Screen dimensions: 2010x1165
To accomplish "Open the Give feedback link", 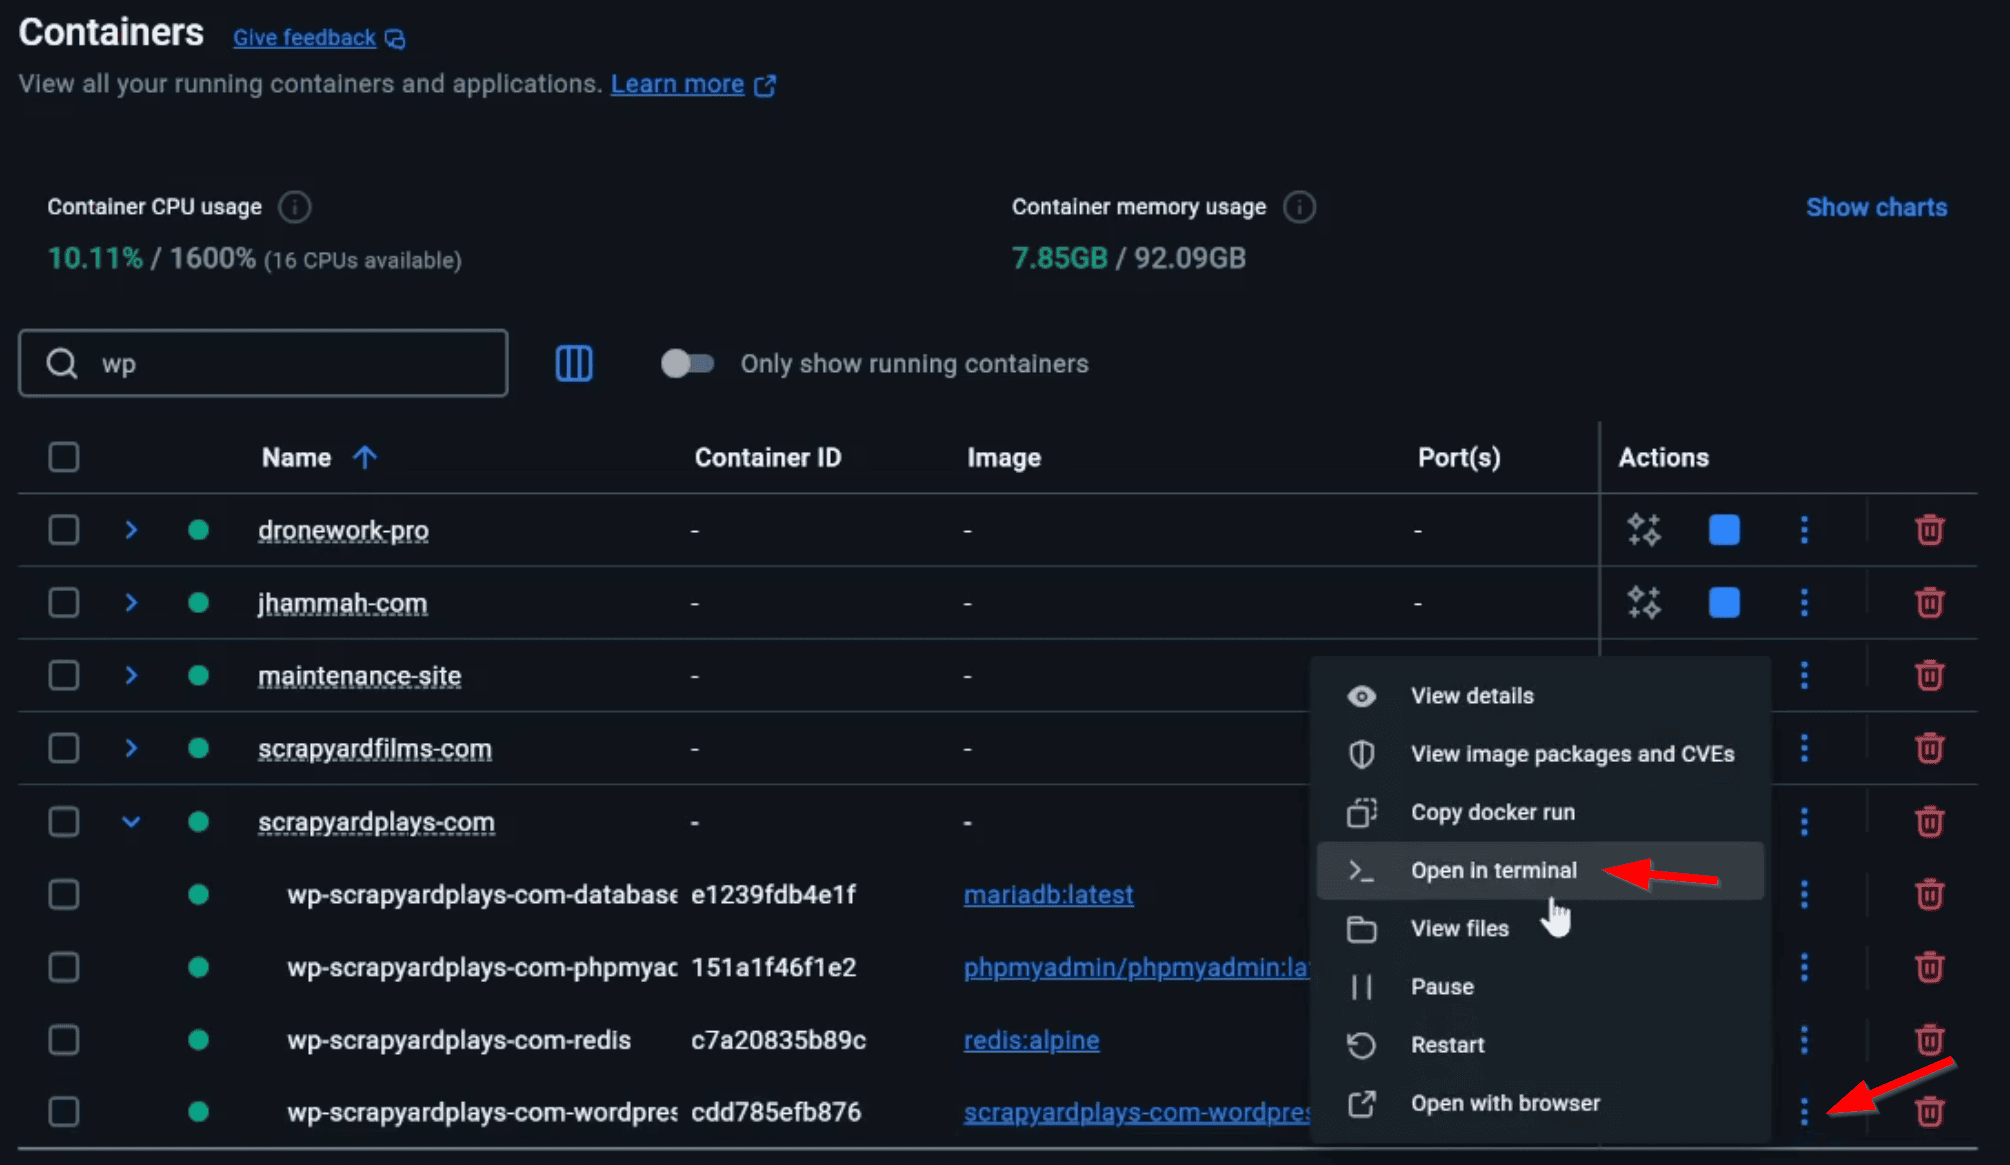I will [x=303, y=37].
